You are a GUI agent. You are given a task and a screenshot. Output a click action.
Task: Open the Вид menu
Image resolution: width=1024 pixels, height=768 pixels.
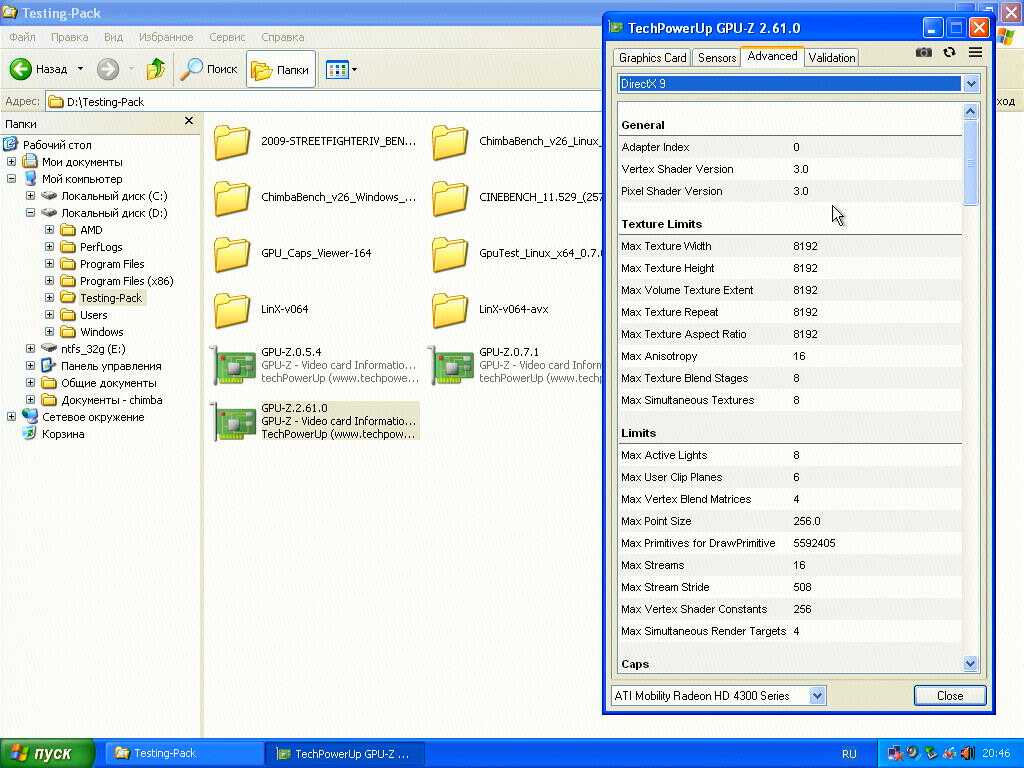(x=113, y=37)
